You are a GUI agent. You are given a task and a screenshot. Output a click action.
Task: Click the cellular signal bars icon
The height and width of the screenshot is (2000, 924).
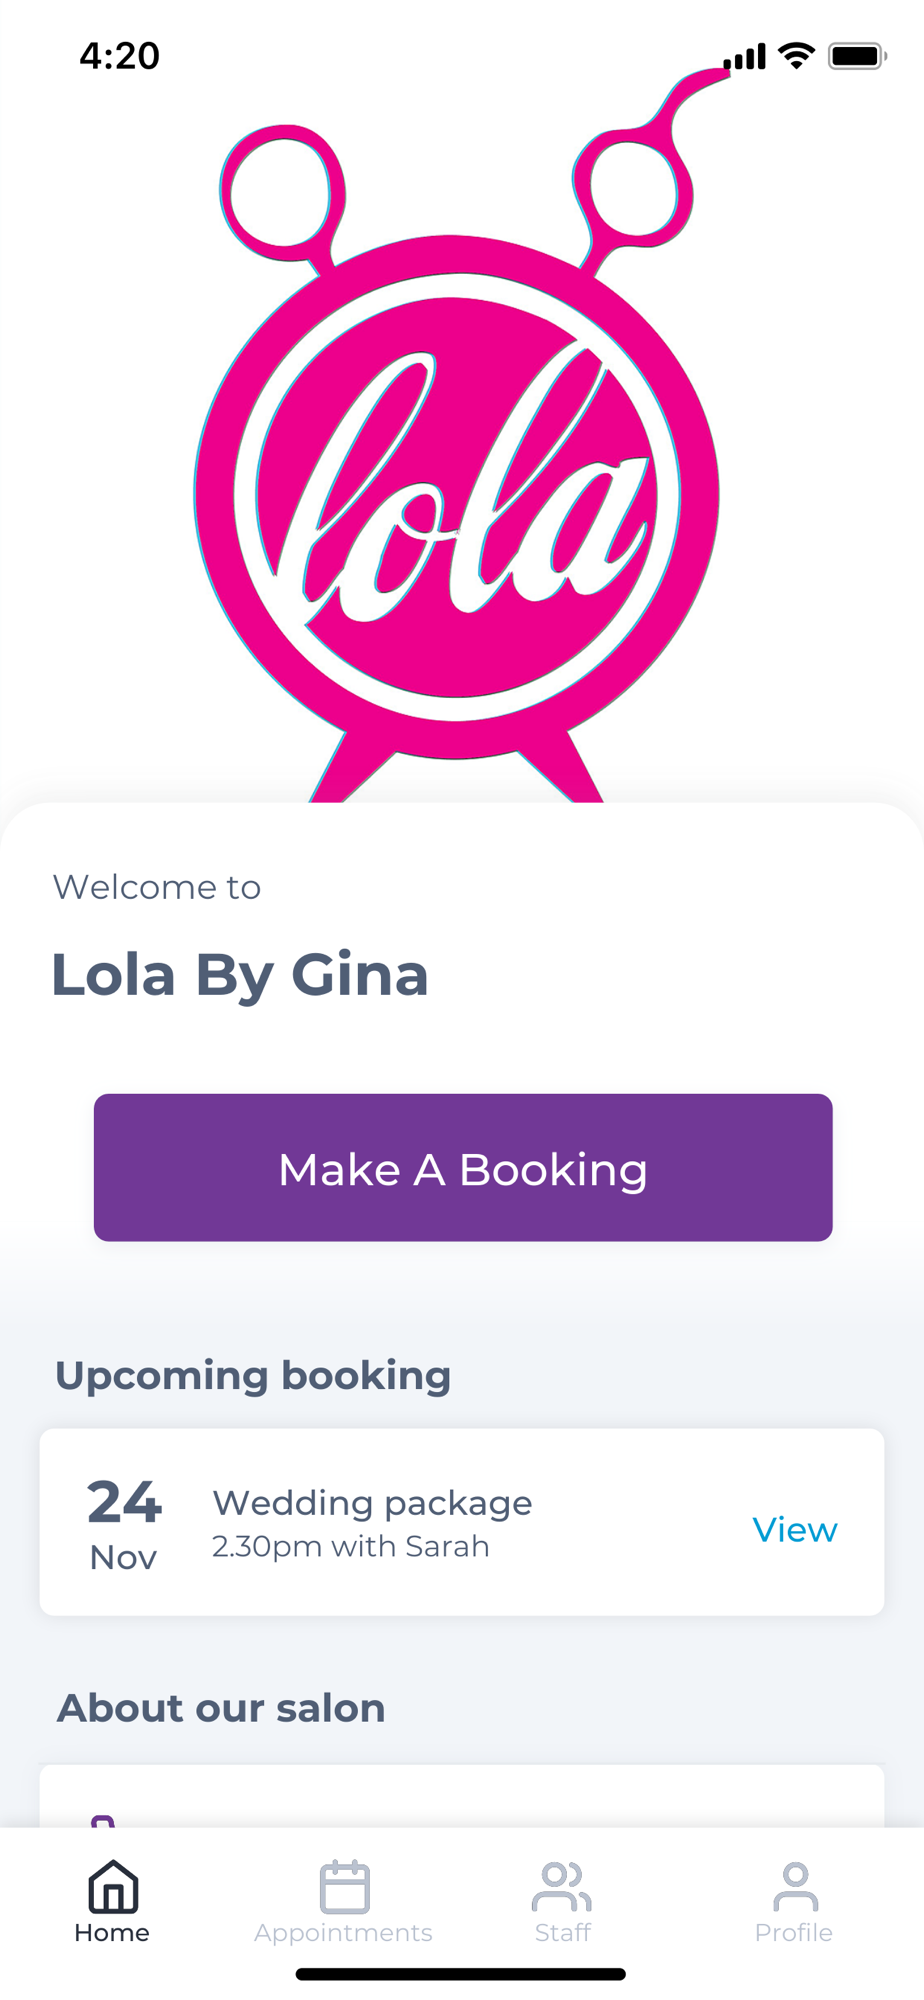[745, 57]
